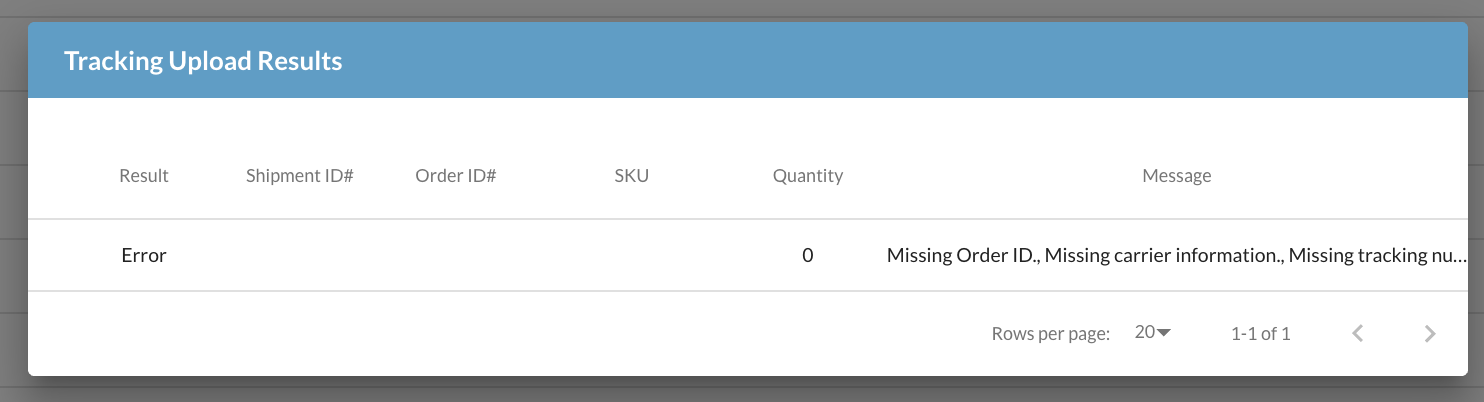Go to the previous results page
The height and width of the screenshot is (402, 1484).
coord(1357,334)
